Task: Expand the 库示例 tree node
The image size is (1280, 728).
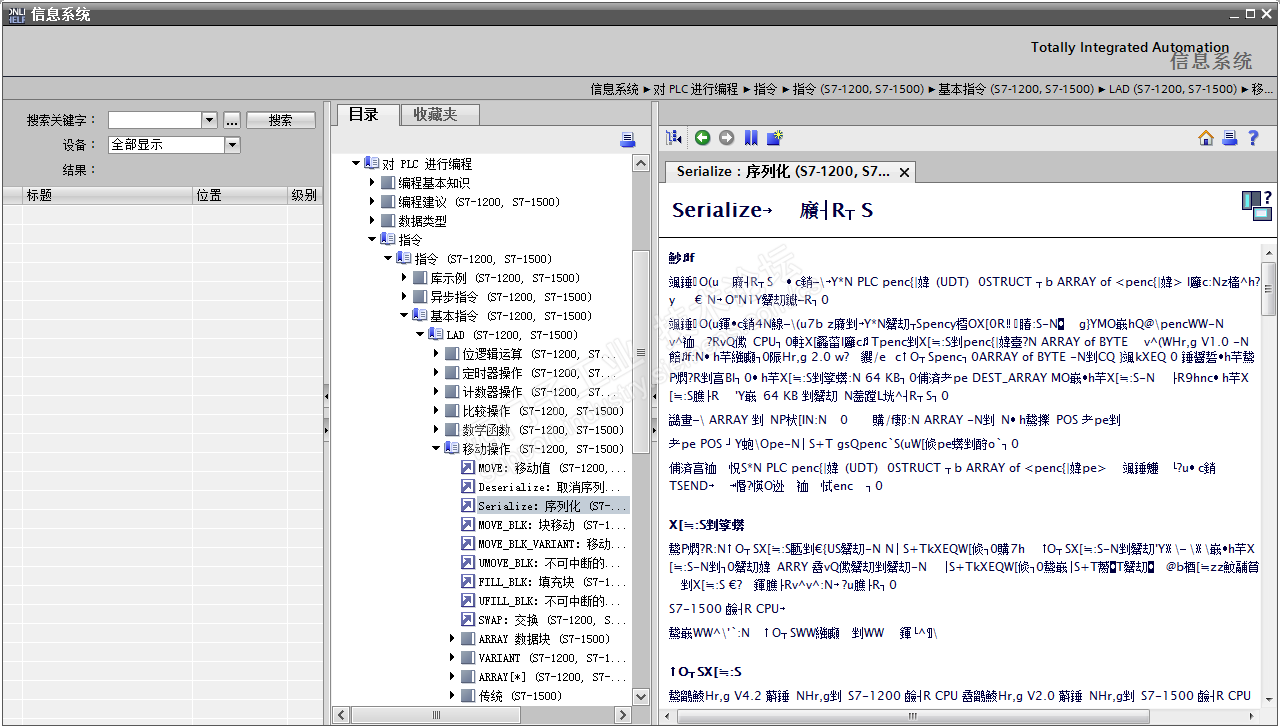Action: tap(404, 278)
